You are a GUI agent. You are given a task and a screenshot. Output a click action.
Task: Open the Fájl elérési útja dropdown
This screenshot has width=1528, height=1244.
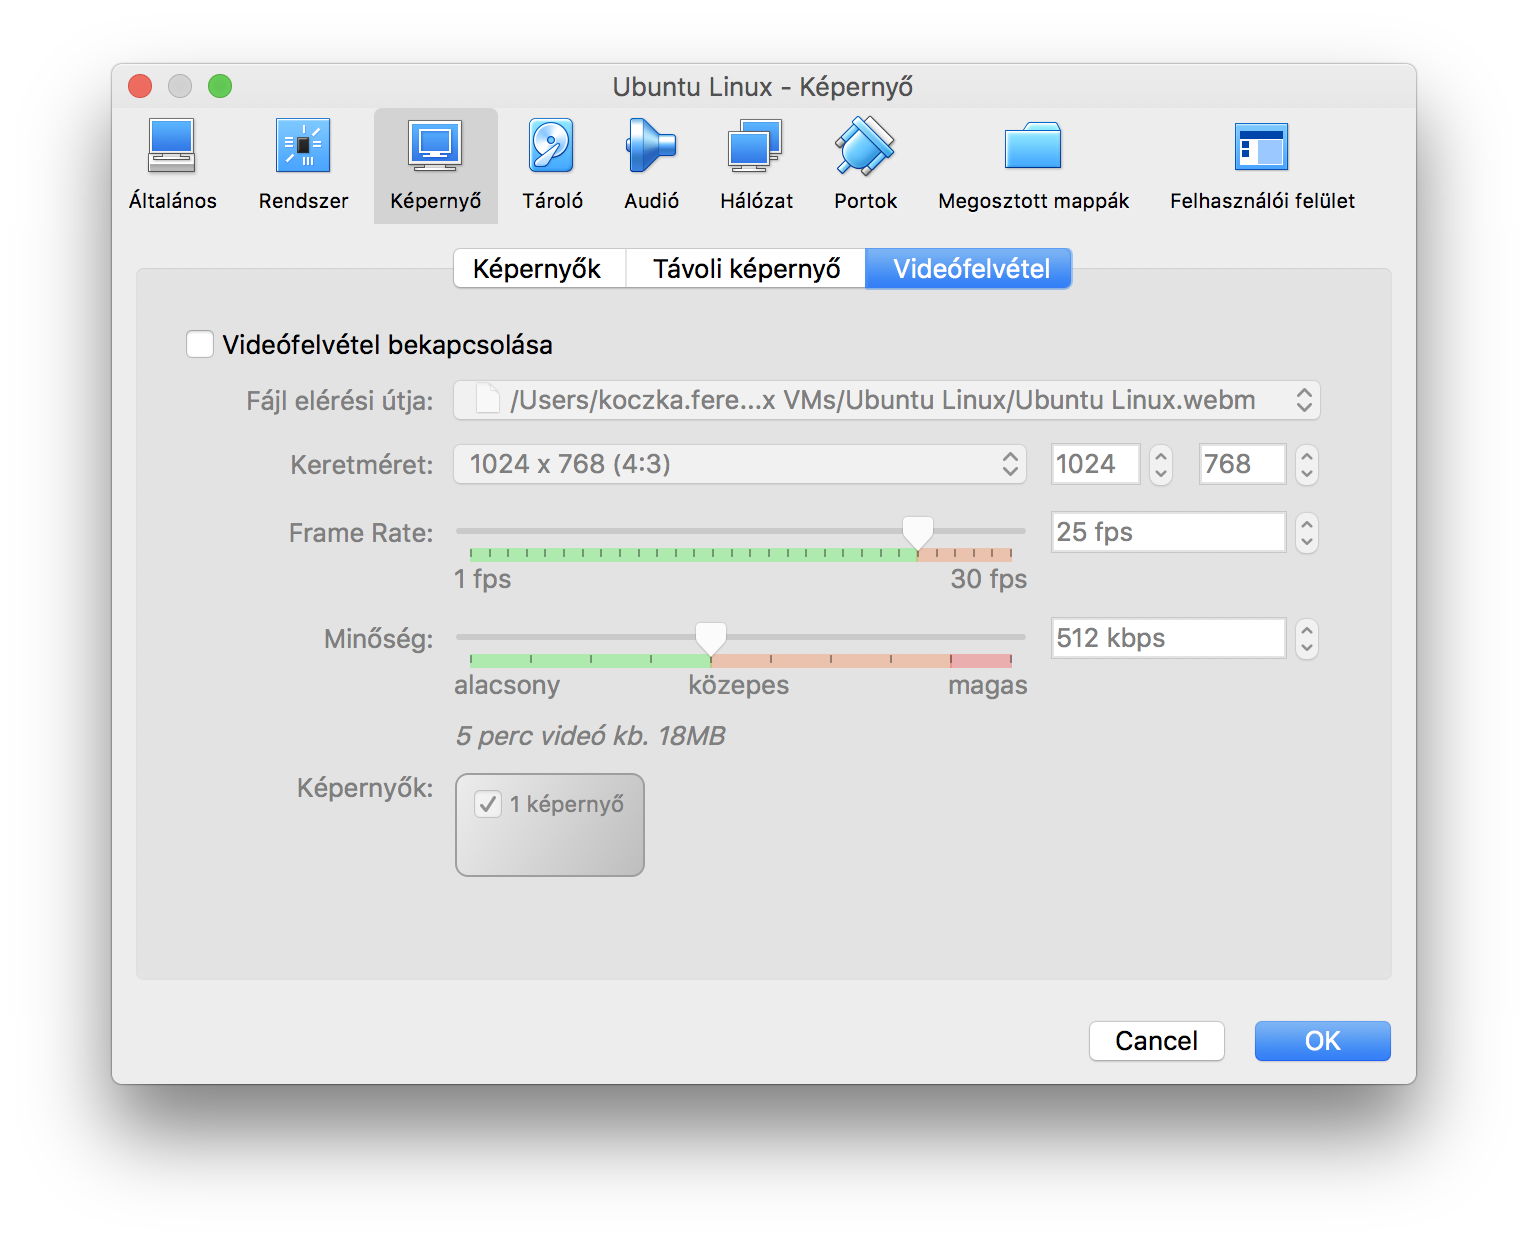[x=887, y=400]
